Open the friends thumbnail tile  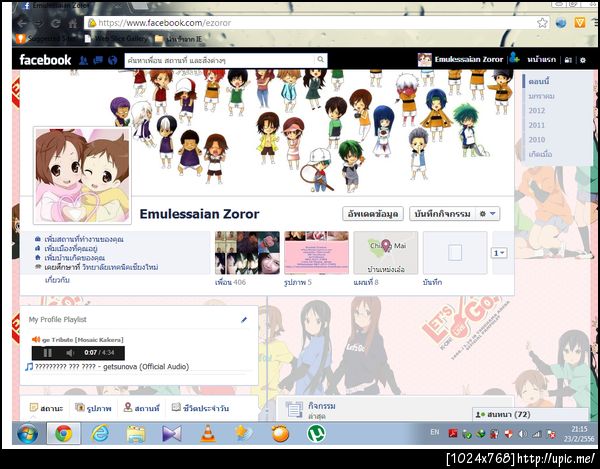tap(247, 252)
